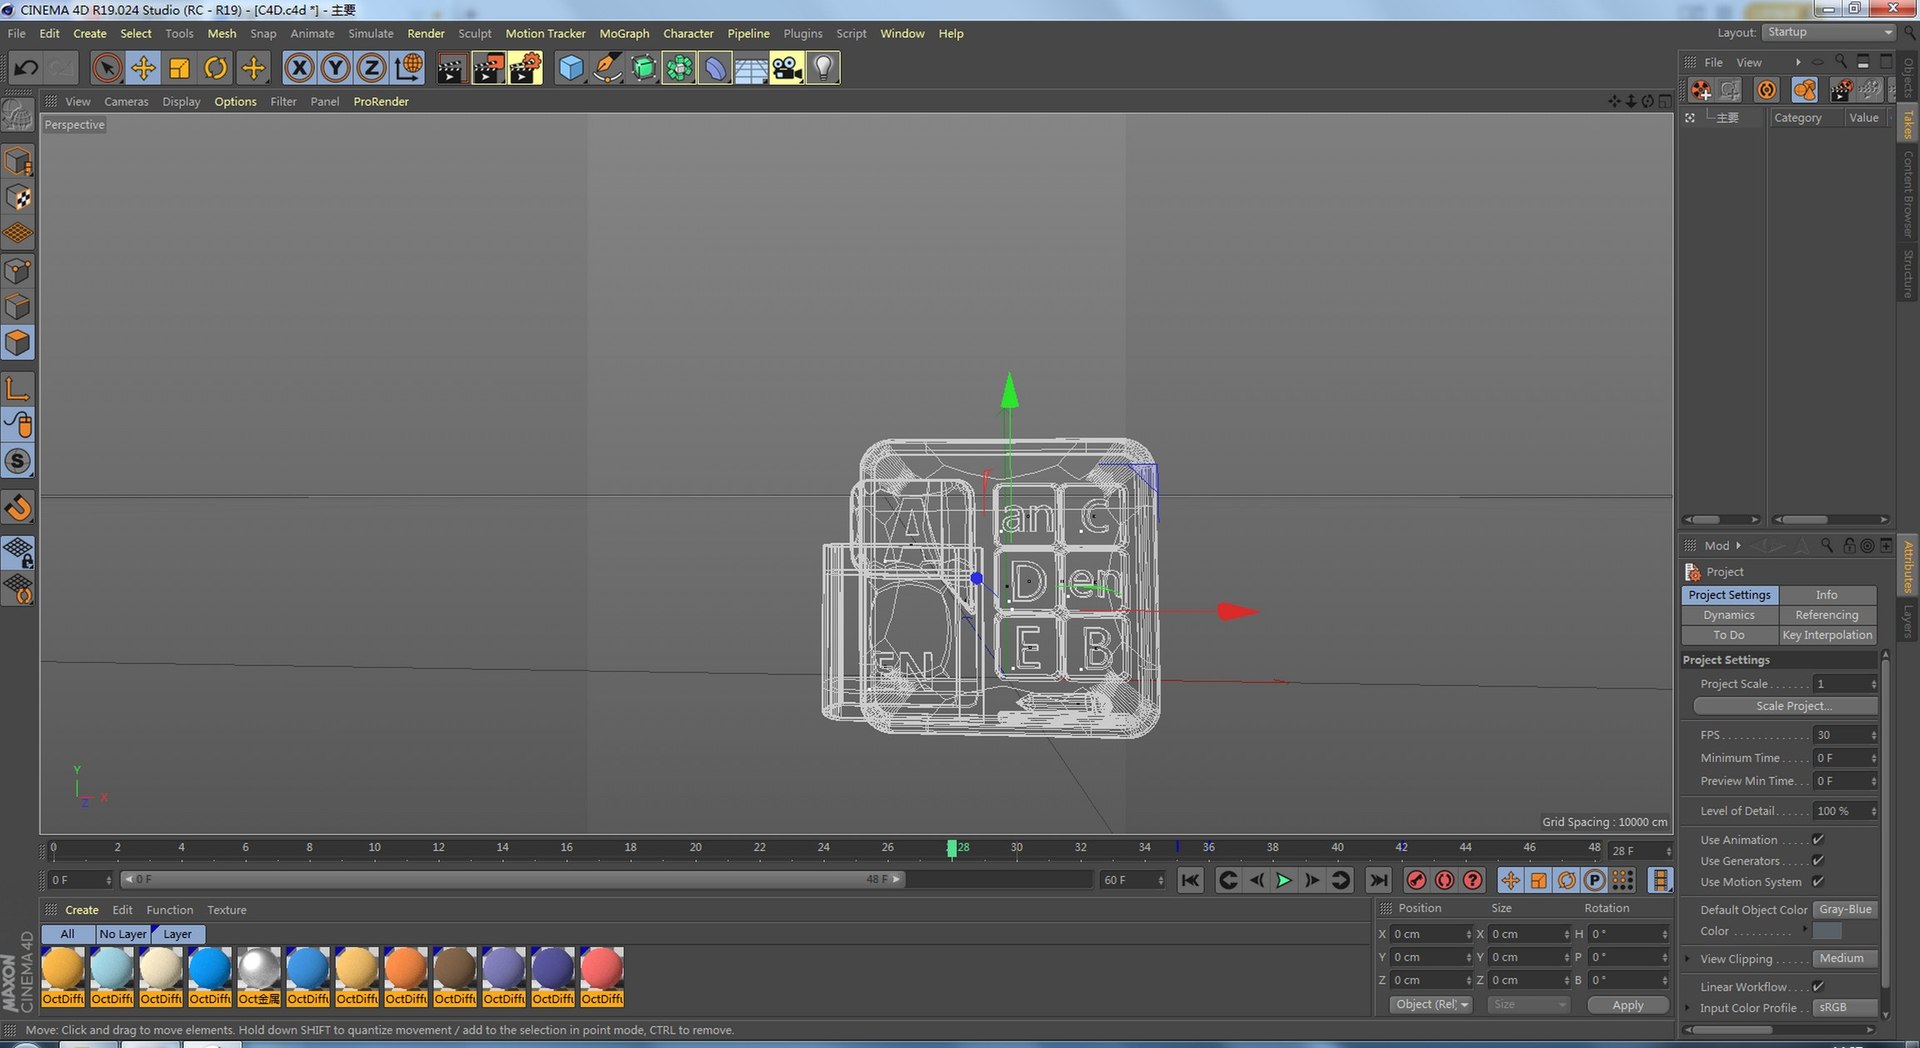Switch to Texture mode checkerboard icon
Viewport: 1920px width, 1048px height.
point(18,198)
